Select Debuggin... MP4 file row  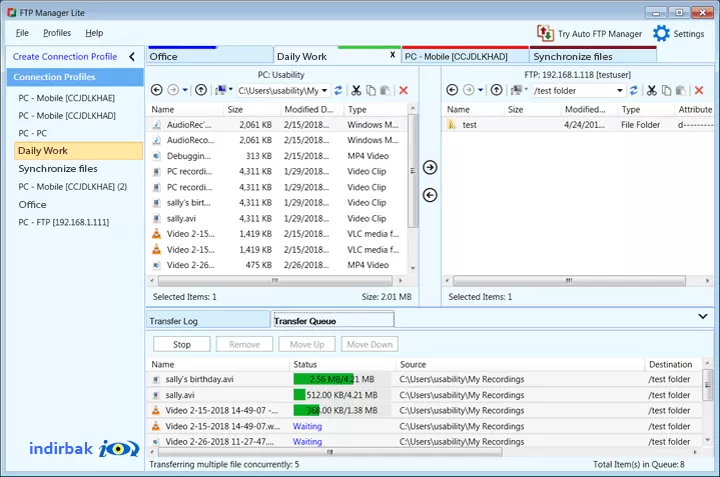coord(277,156)
